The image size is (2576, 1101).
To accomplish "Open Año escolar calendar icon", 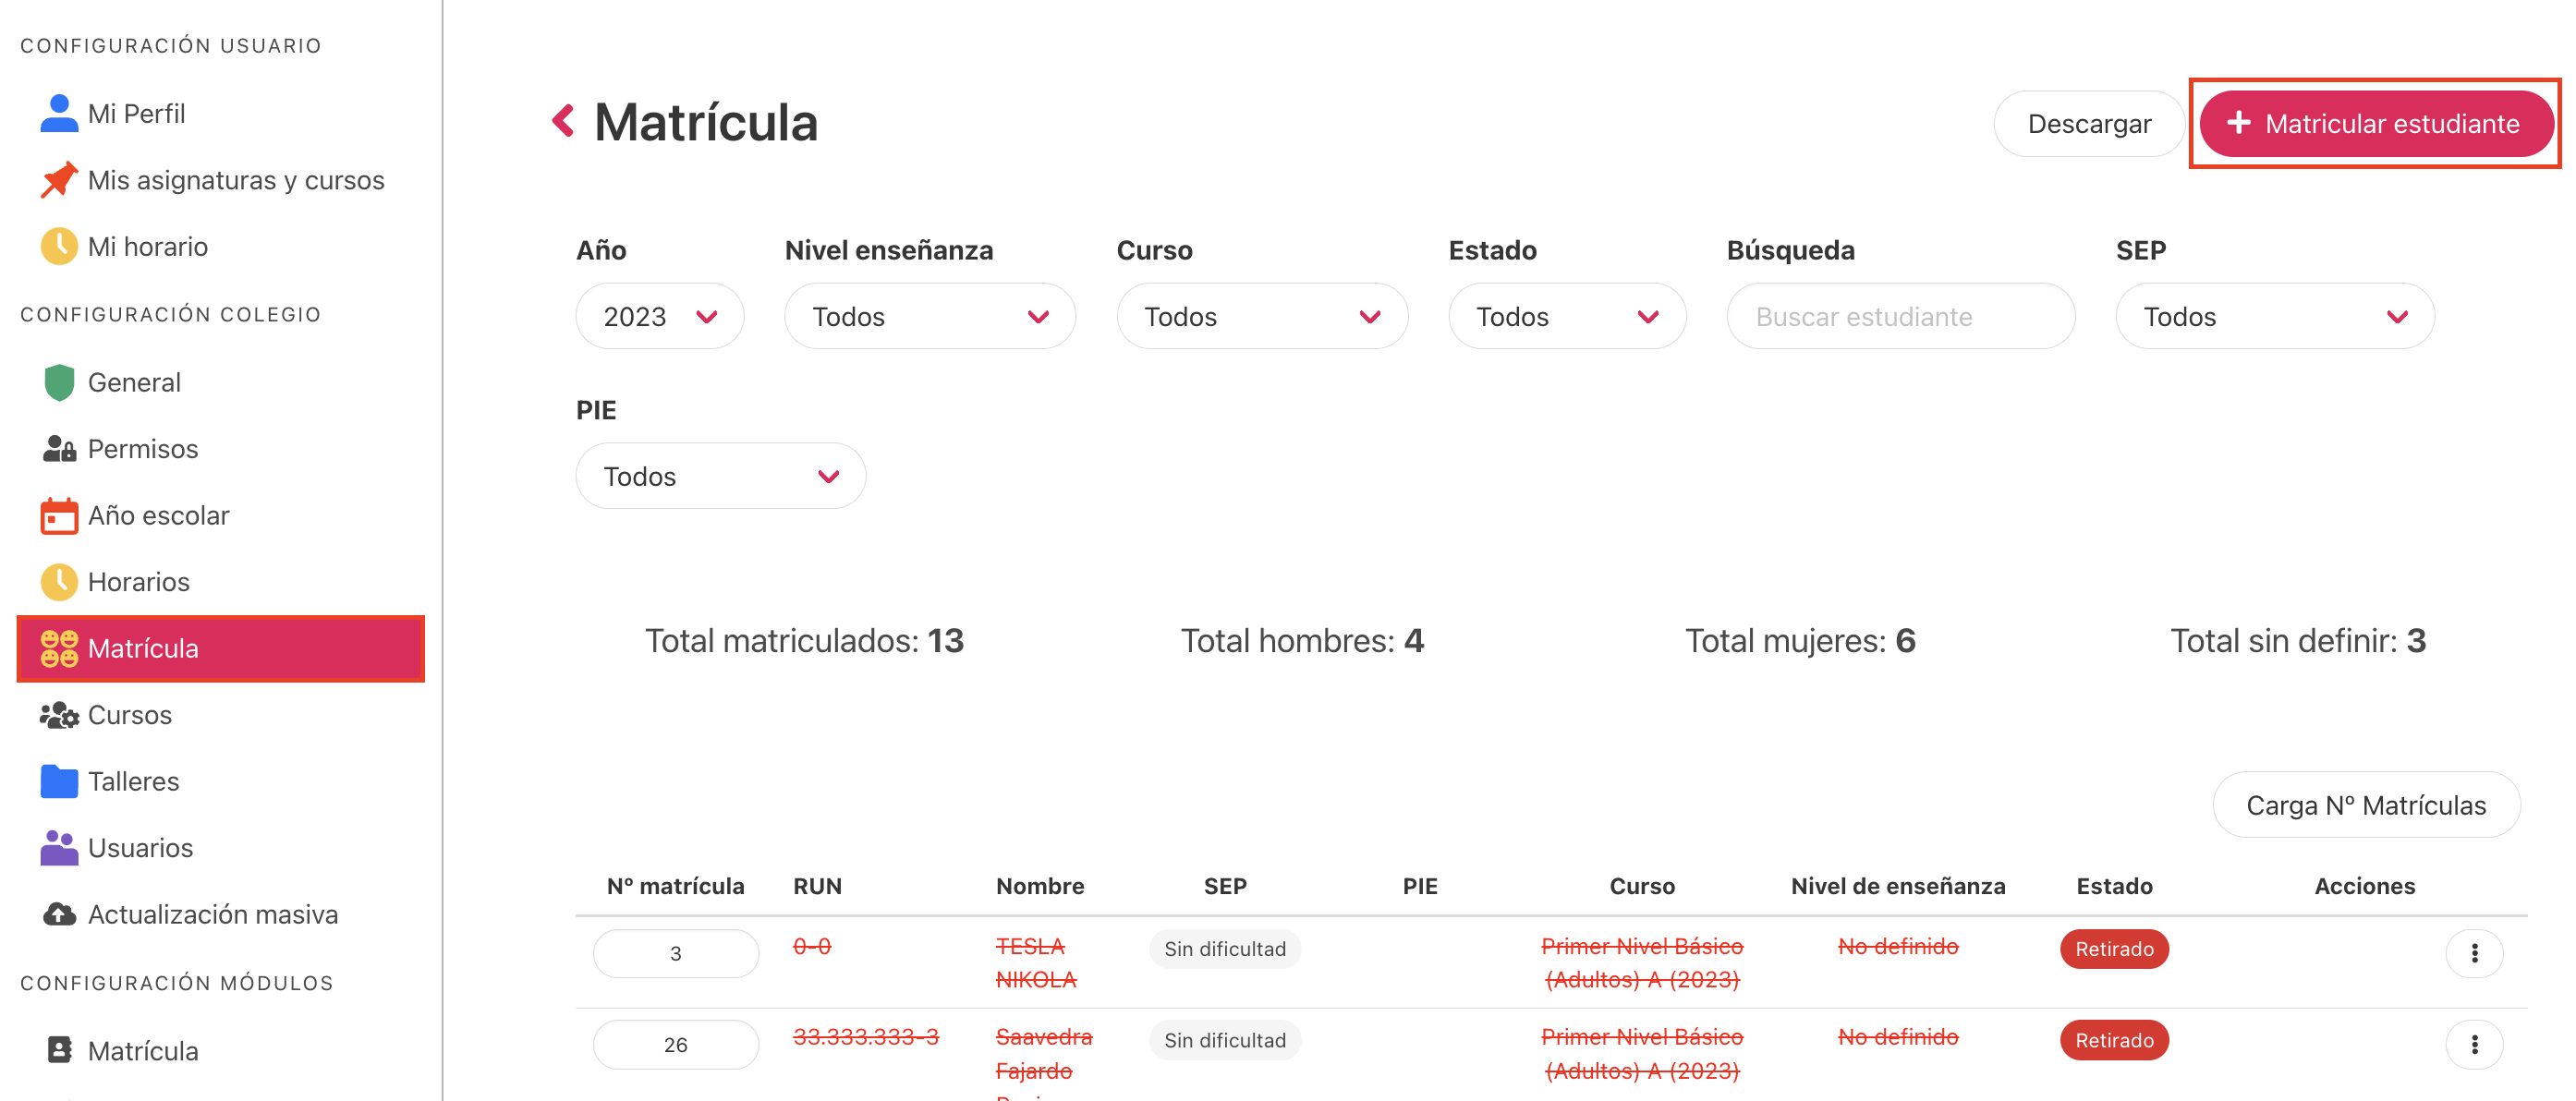I will click(59, 516).
